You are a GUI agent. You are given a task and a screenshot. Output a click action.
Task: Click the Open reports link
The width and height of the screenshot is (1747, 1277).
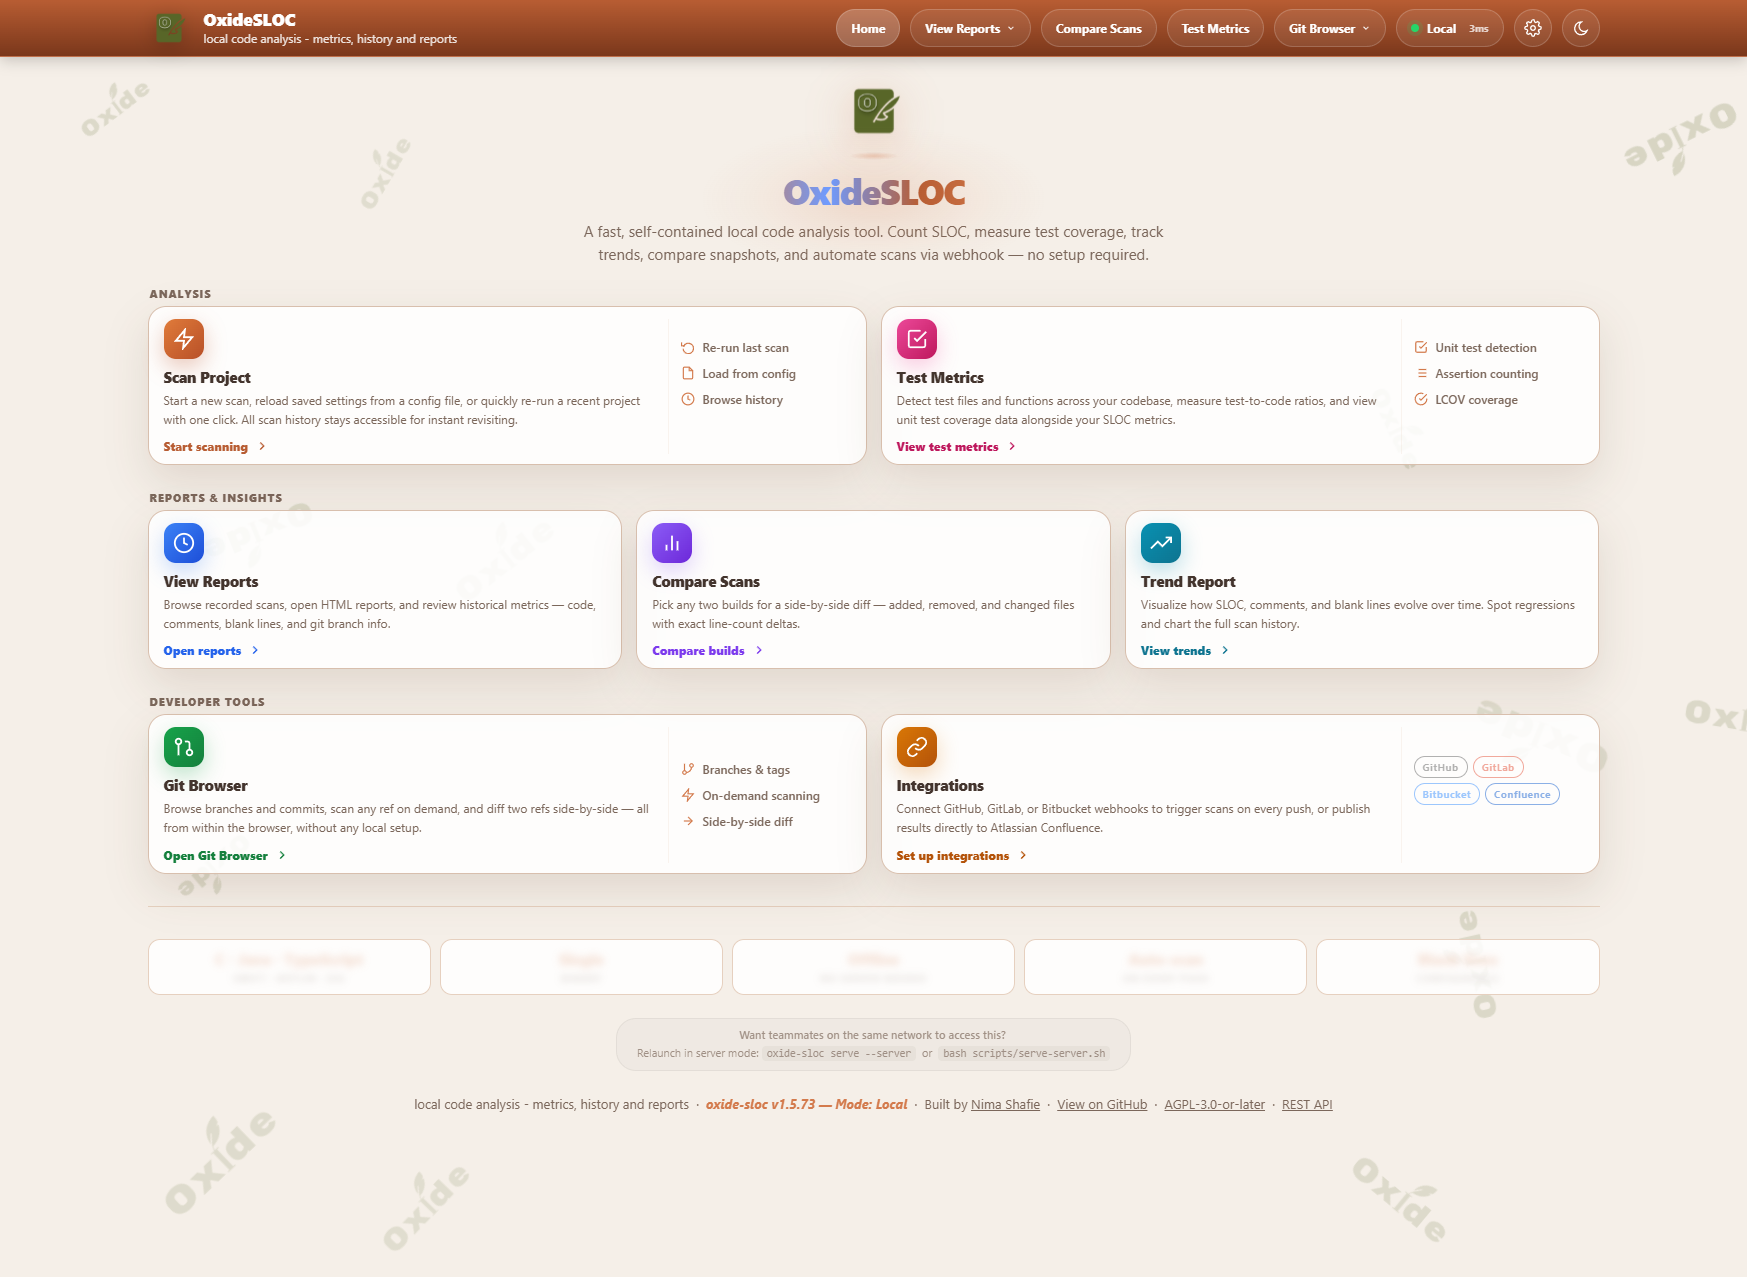tap(202, 651)
